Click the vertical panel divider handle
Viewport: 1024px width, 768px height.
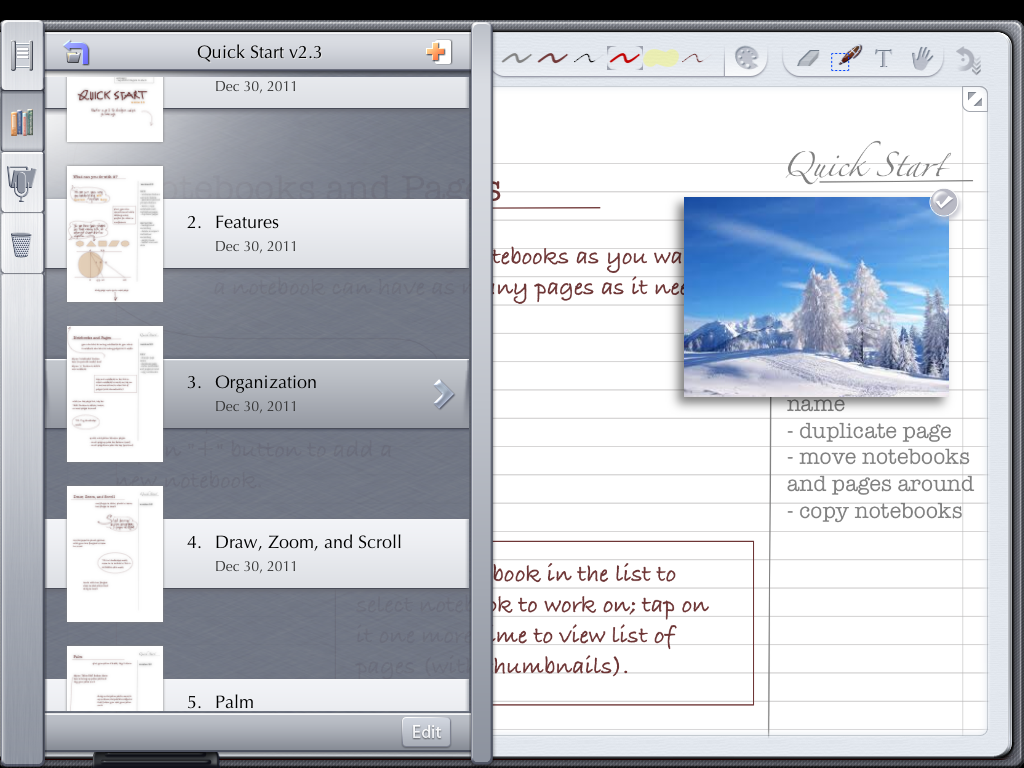482,394
